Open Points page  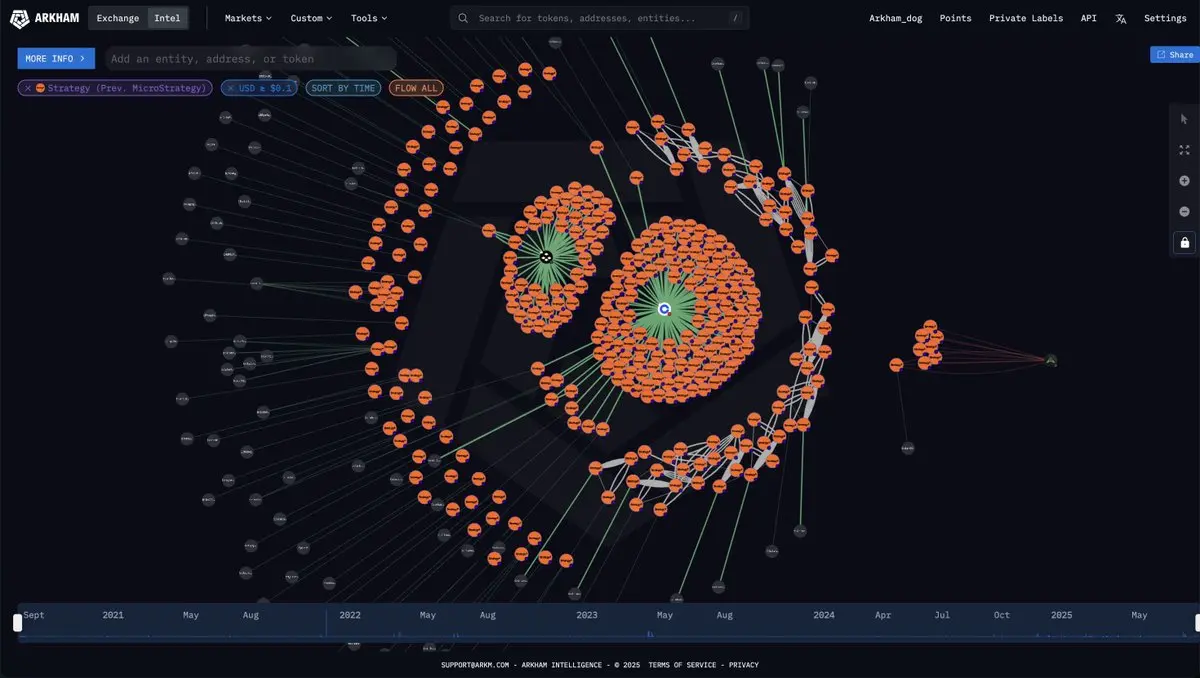(x=956, y=18)
